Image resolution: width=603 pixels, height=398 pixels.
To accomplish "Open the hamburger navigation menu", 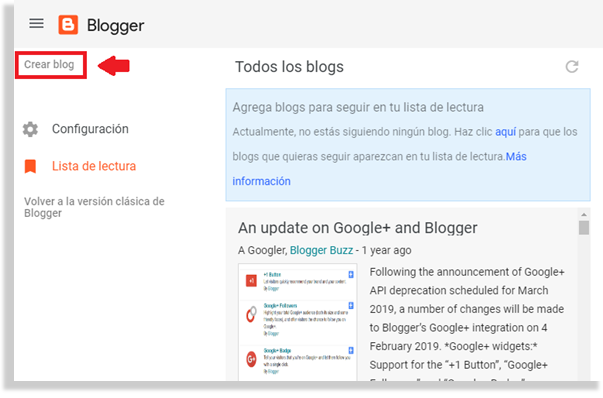I will click(37, 24).
